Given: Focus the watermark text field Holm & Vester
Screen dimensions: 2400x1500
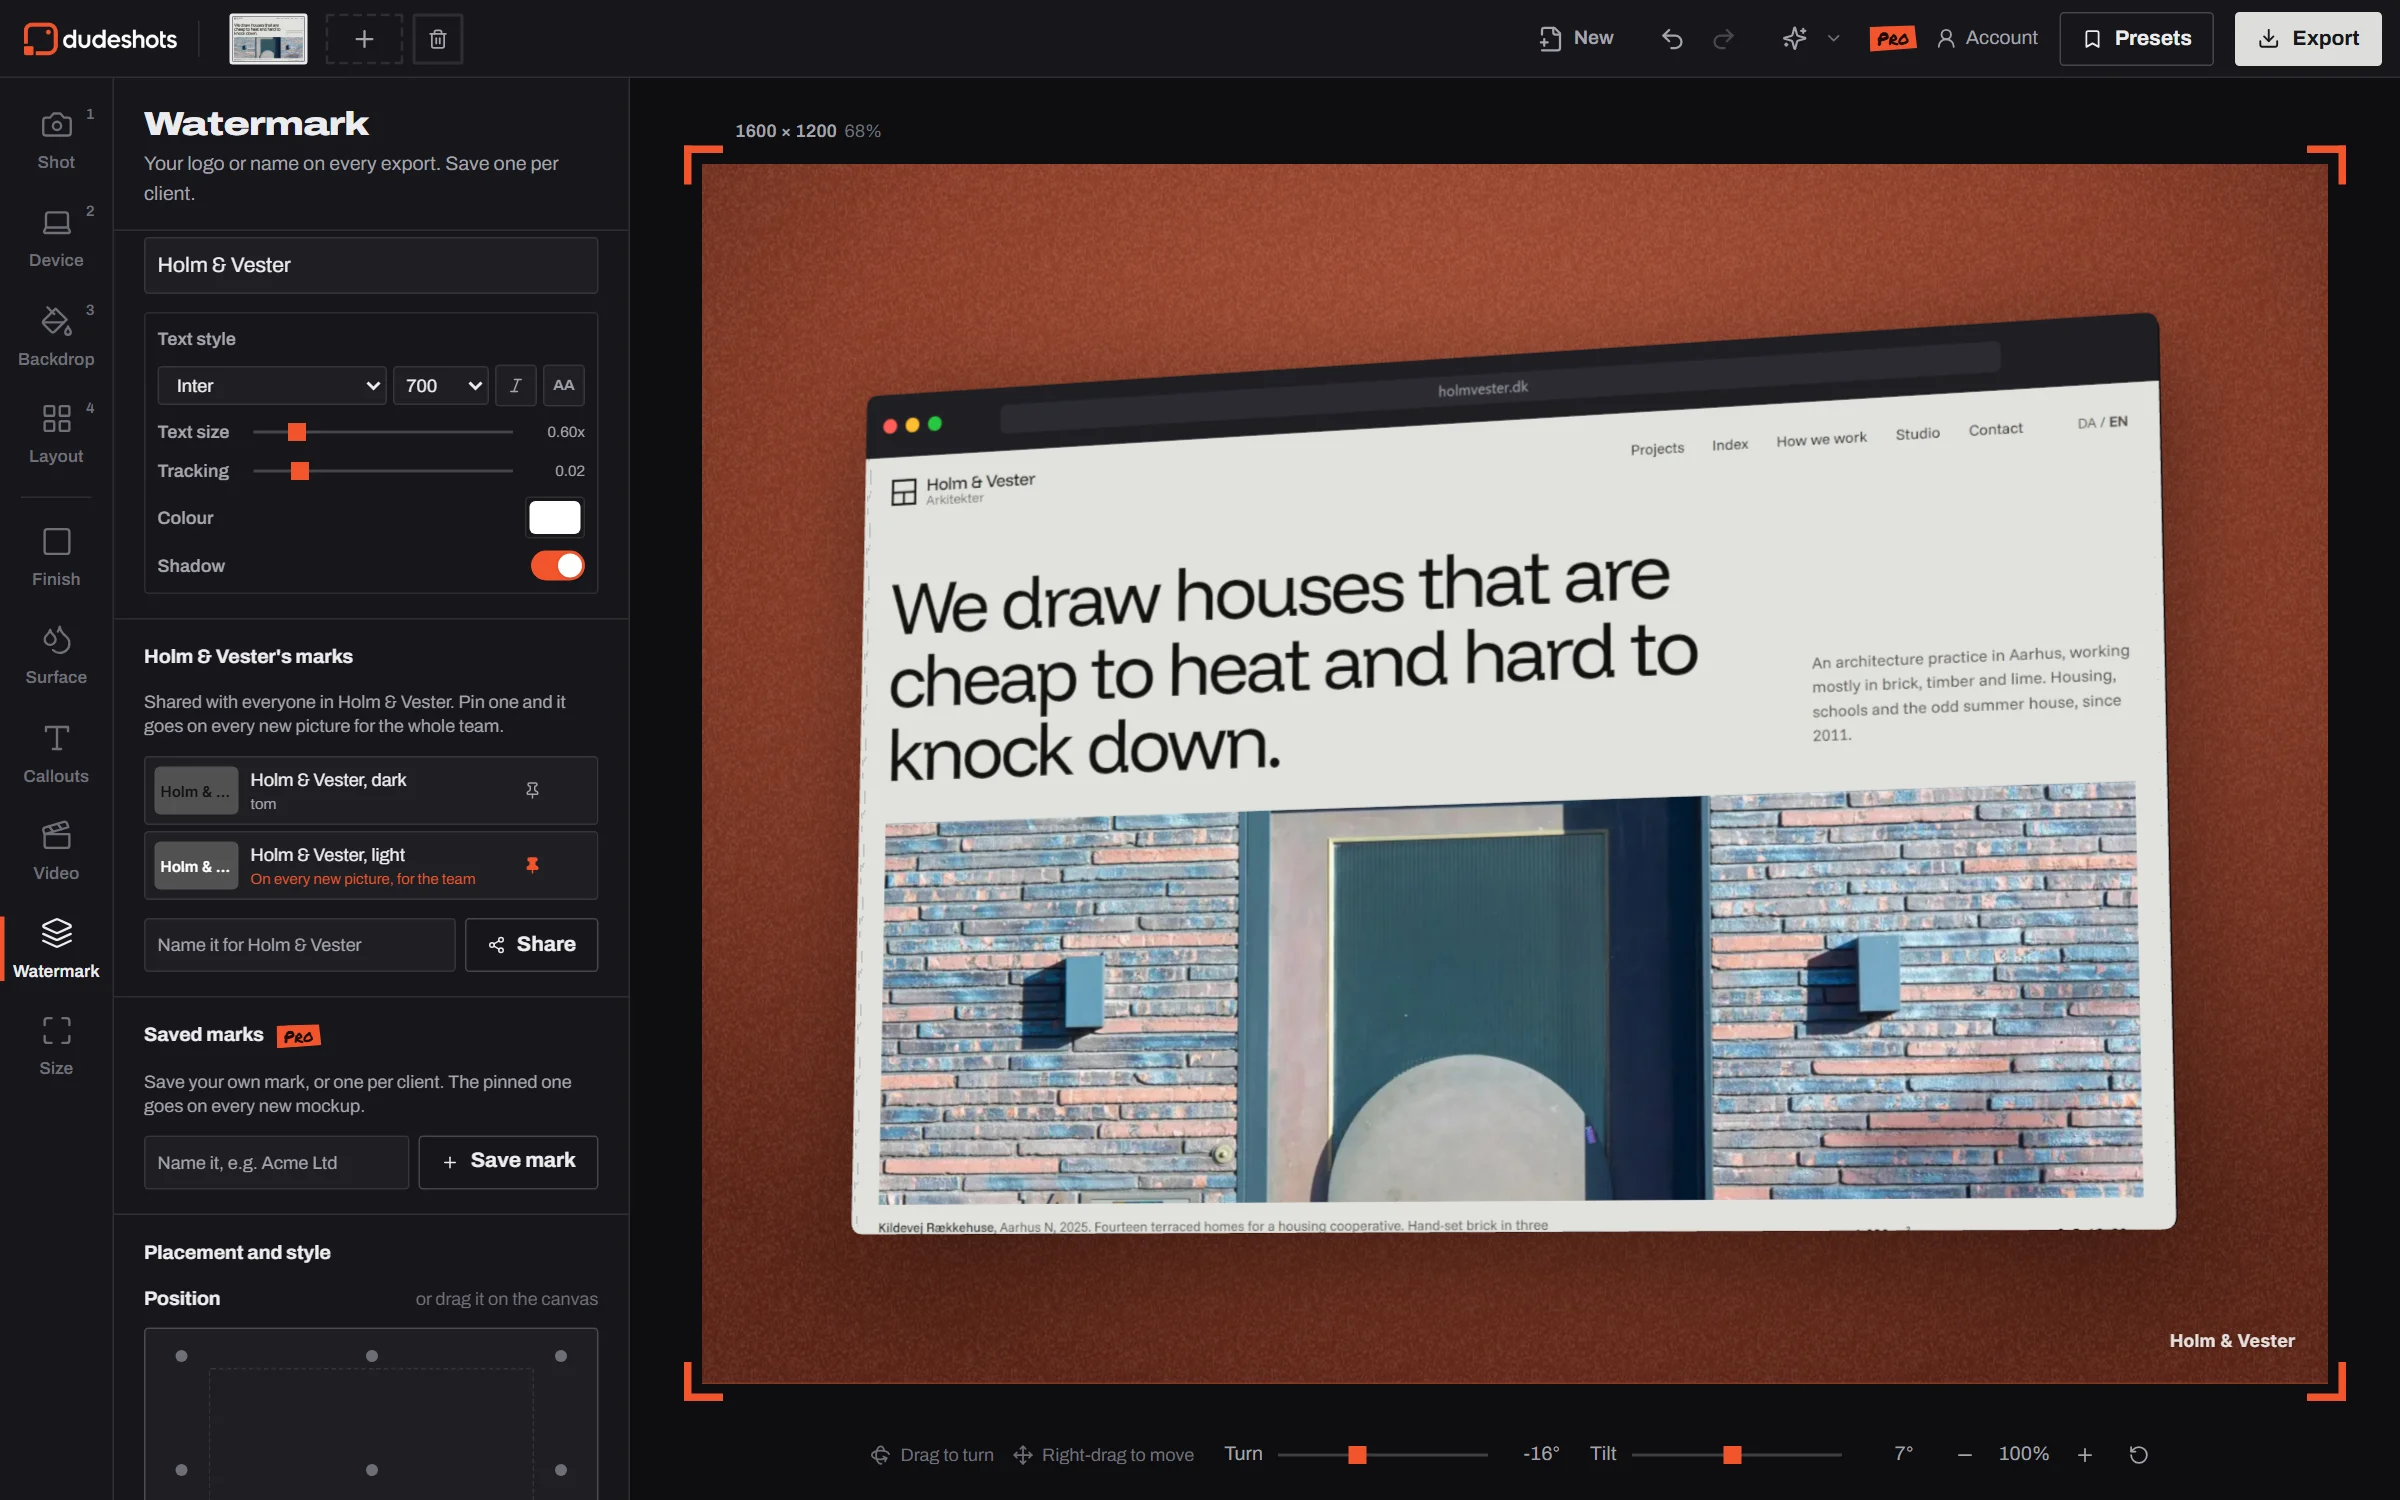Looking at the screenshot, I should [x=371, y=265].
